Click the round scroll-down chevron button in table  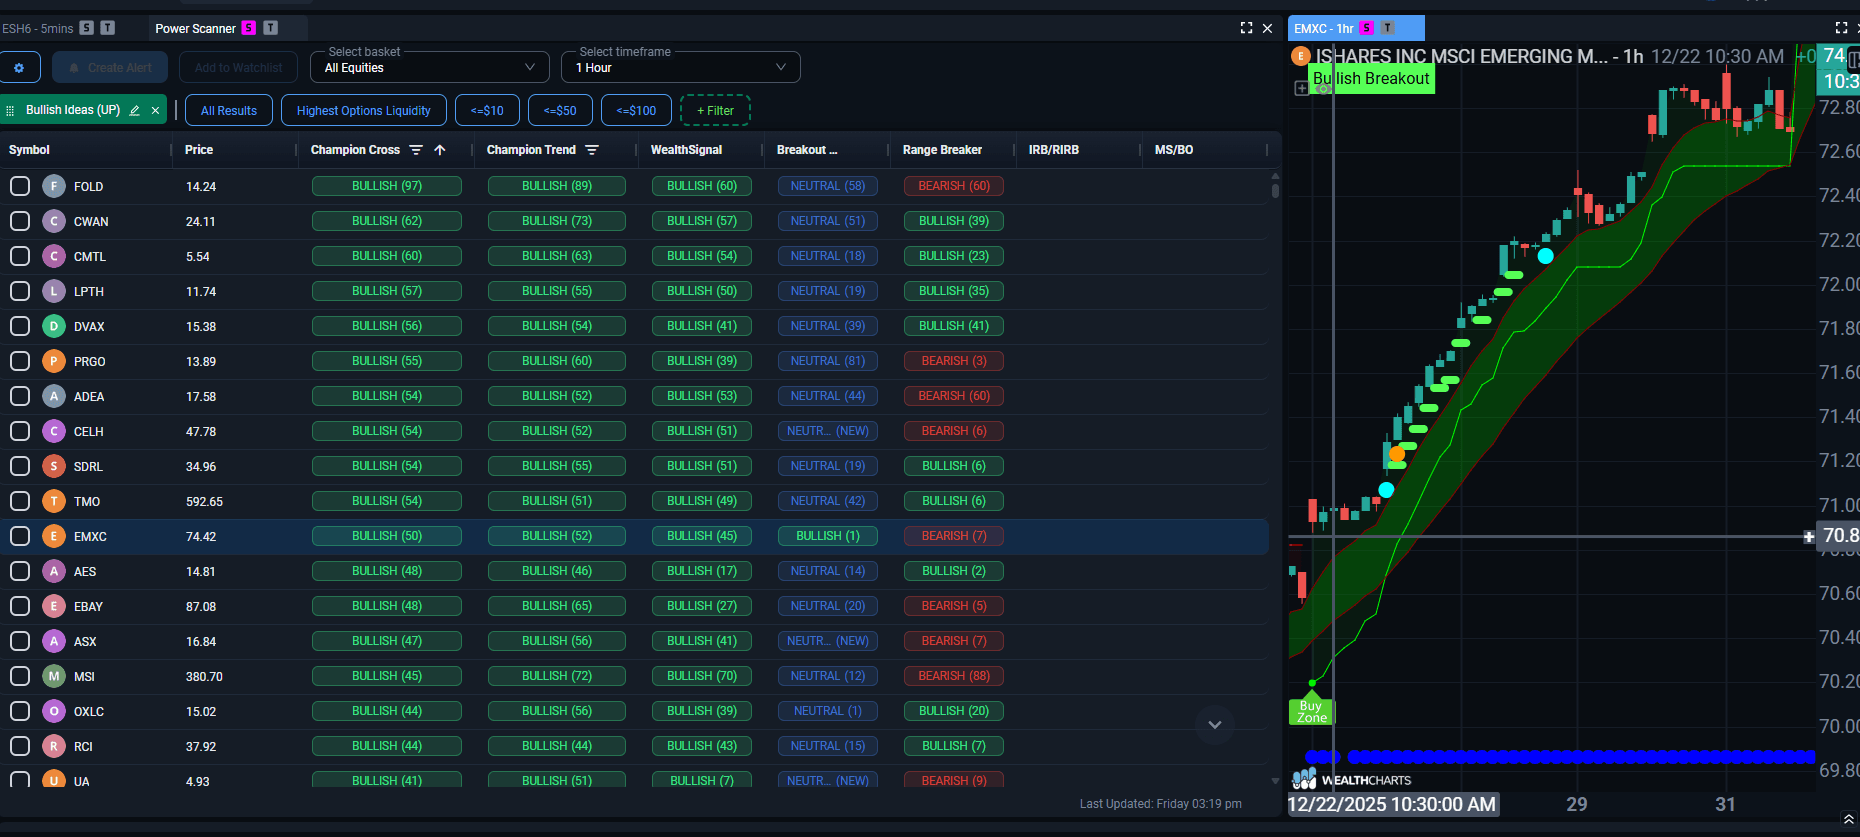[1215, 725]
